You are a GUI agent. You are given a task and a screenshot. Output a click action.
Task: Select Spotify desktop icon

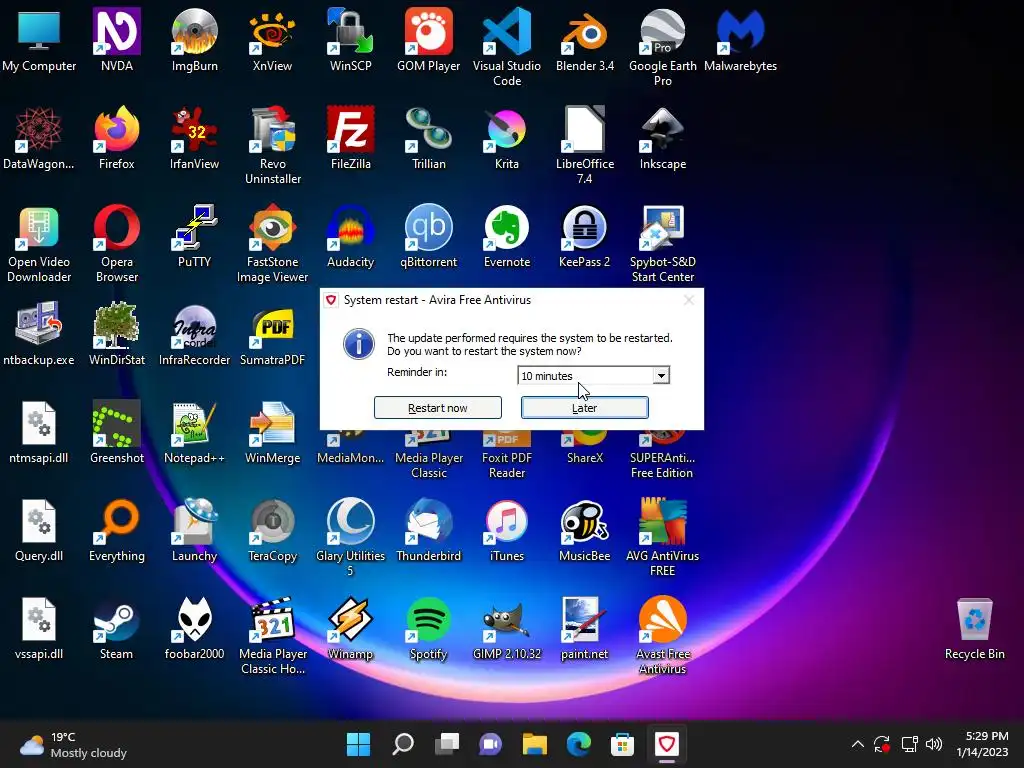(428, 628)
